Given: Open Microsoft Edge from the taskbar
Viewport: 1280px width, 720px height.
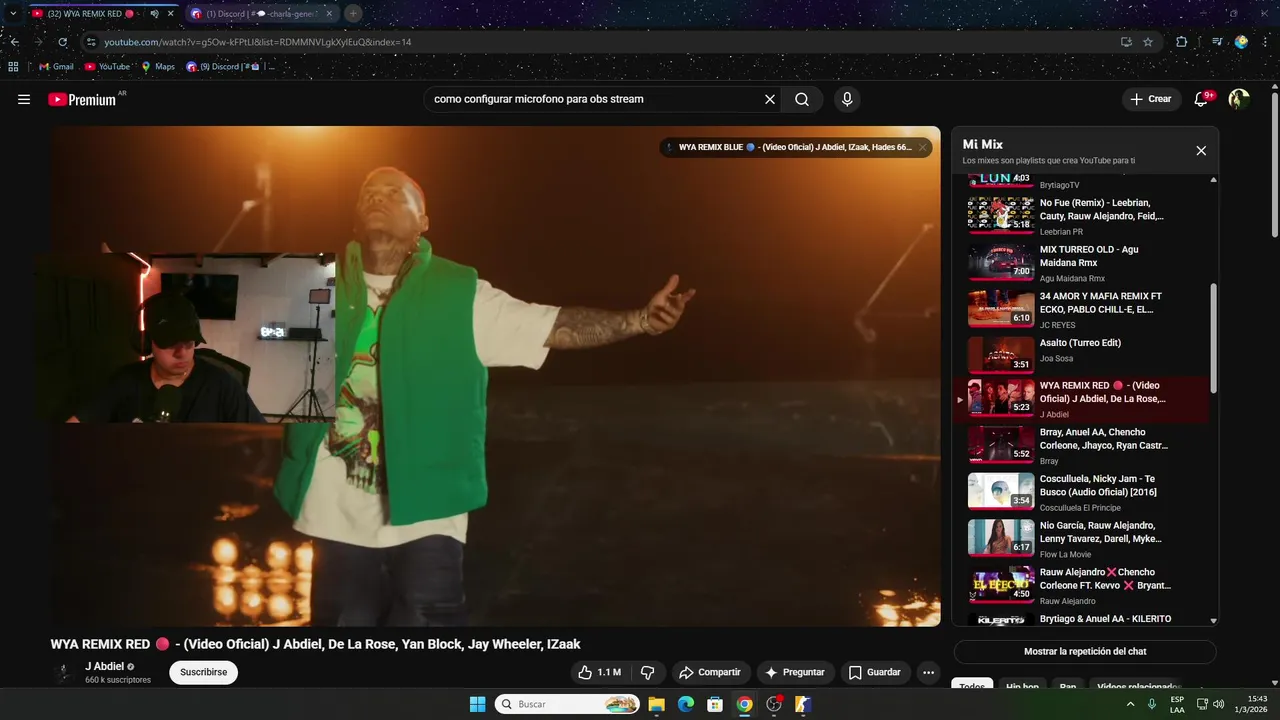Looking at the screenshot, I should [x=686, y=704].
